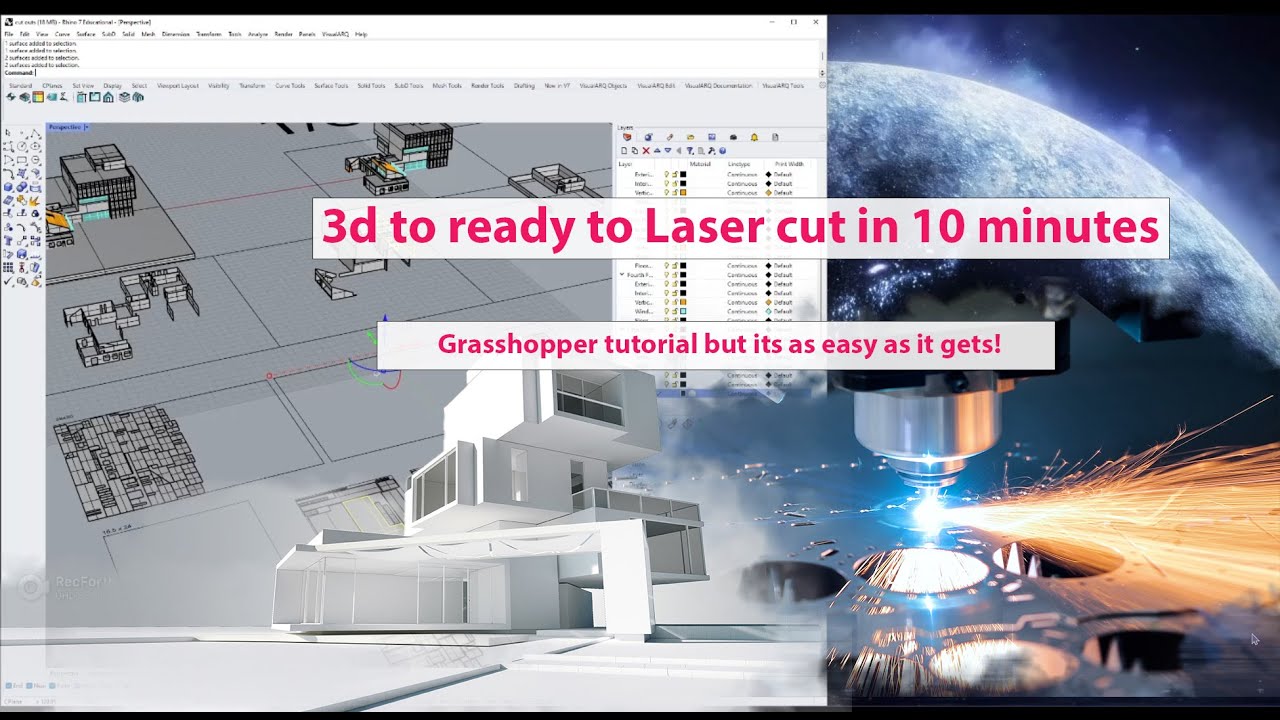Pick the Circle tool in left toolbar
Screen dimensions: 1280x720
22,146
